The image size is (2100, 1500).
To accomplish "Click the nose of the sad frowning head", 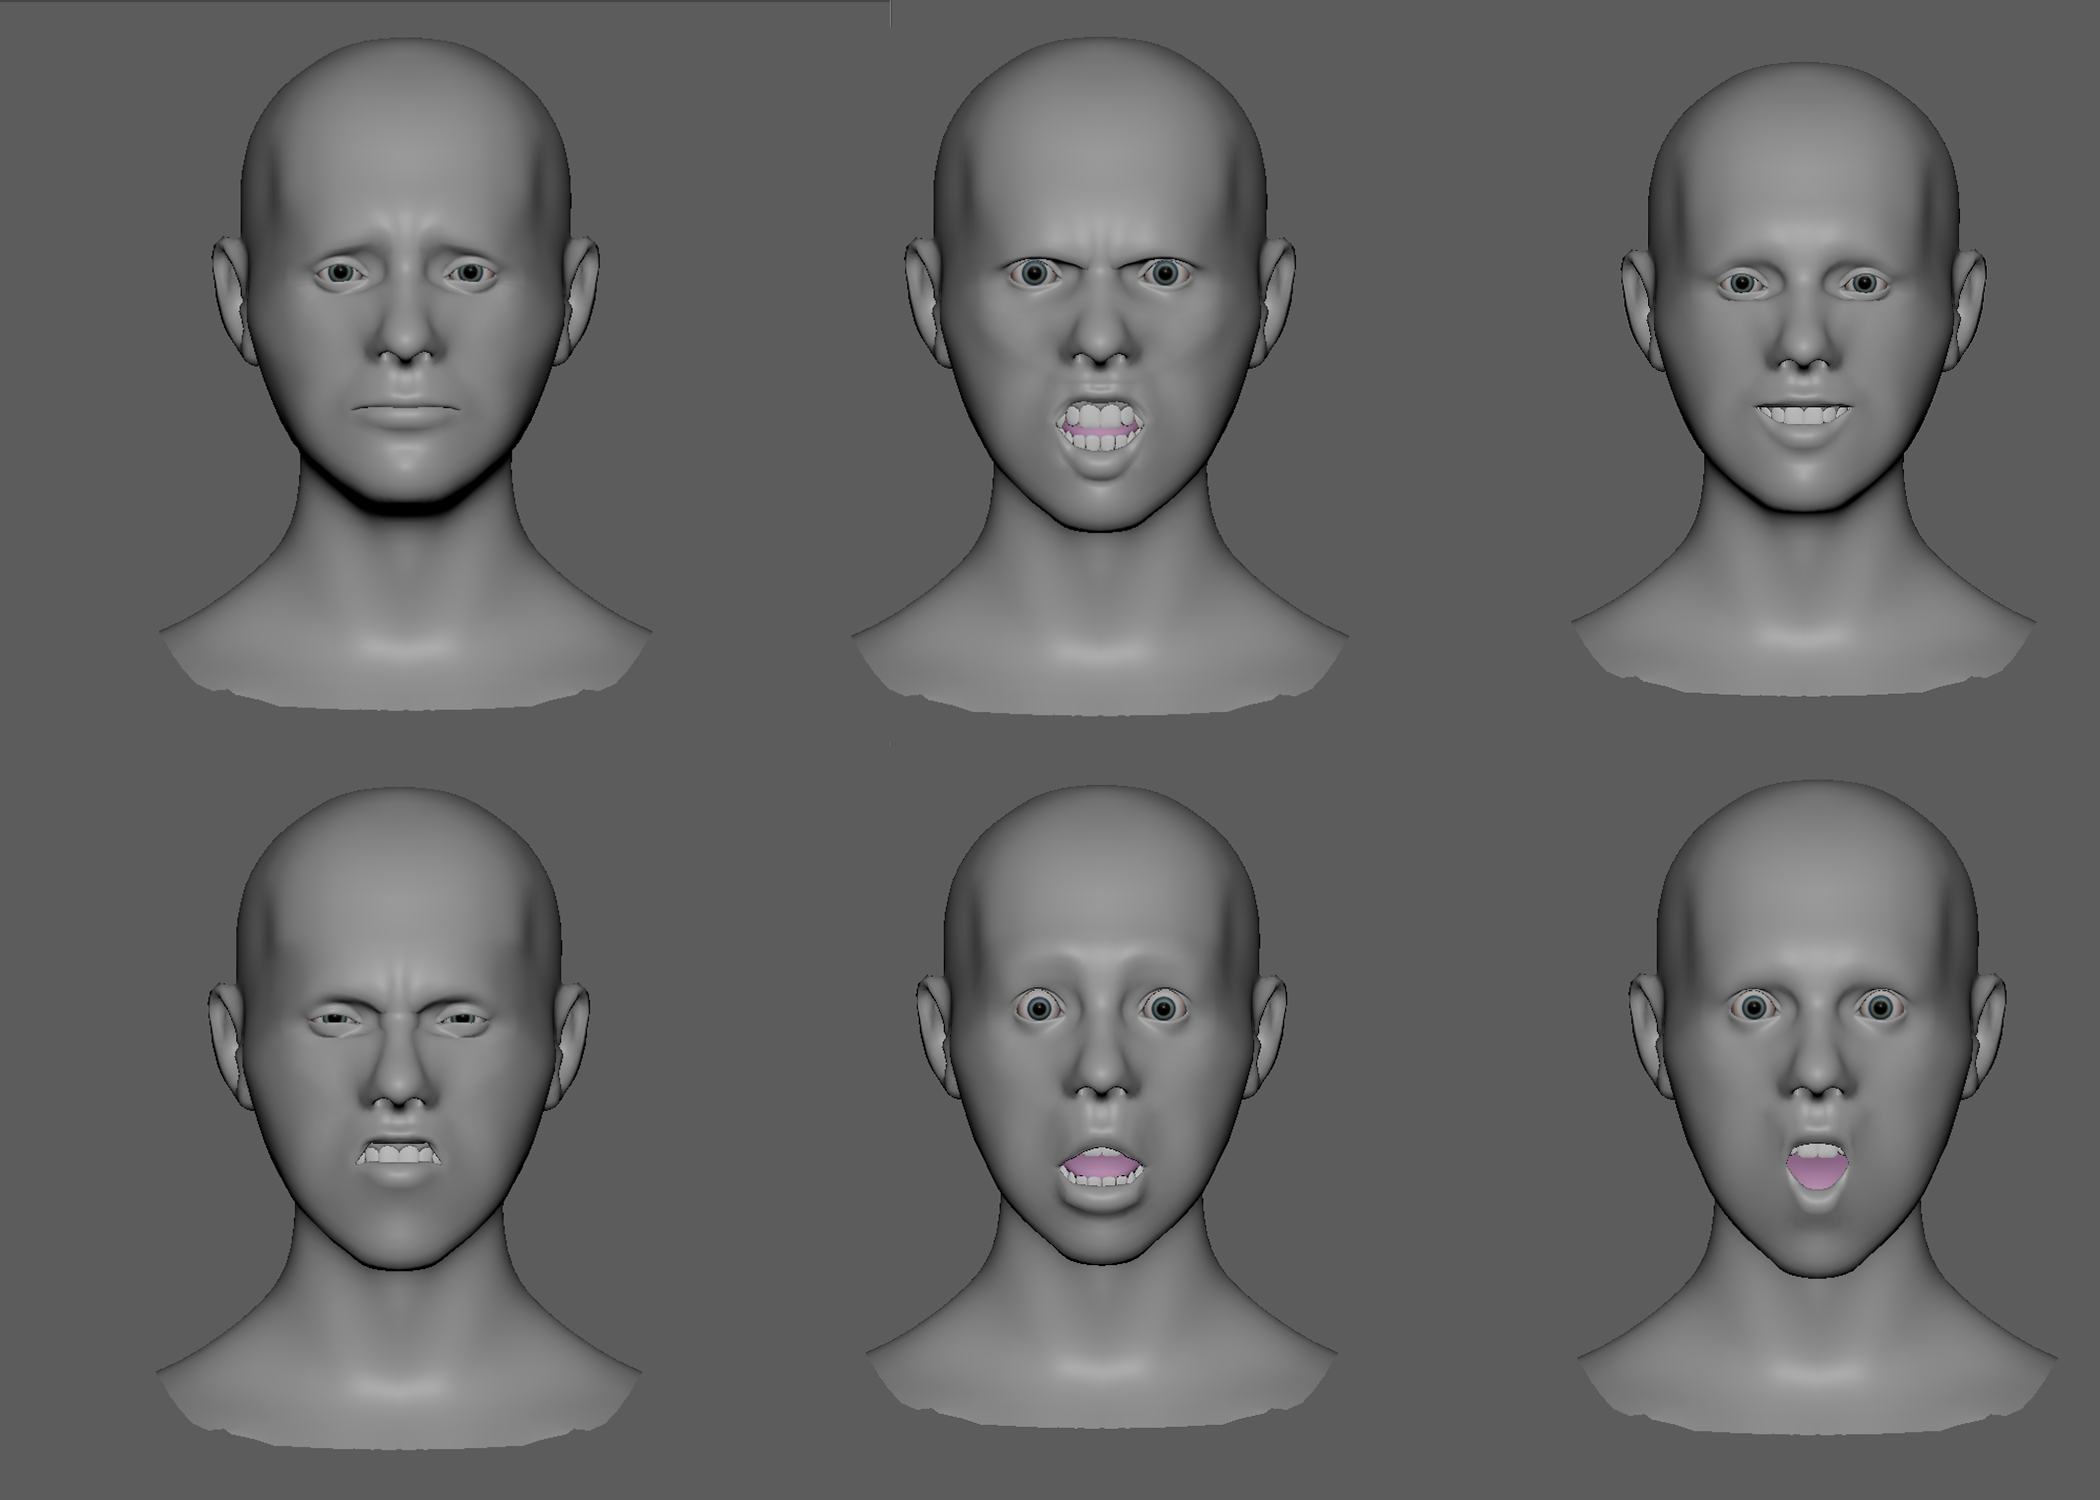I will [405, 335].
